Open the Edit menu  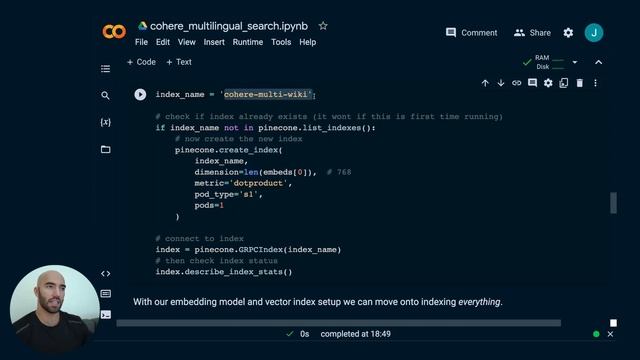(162, 42)
